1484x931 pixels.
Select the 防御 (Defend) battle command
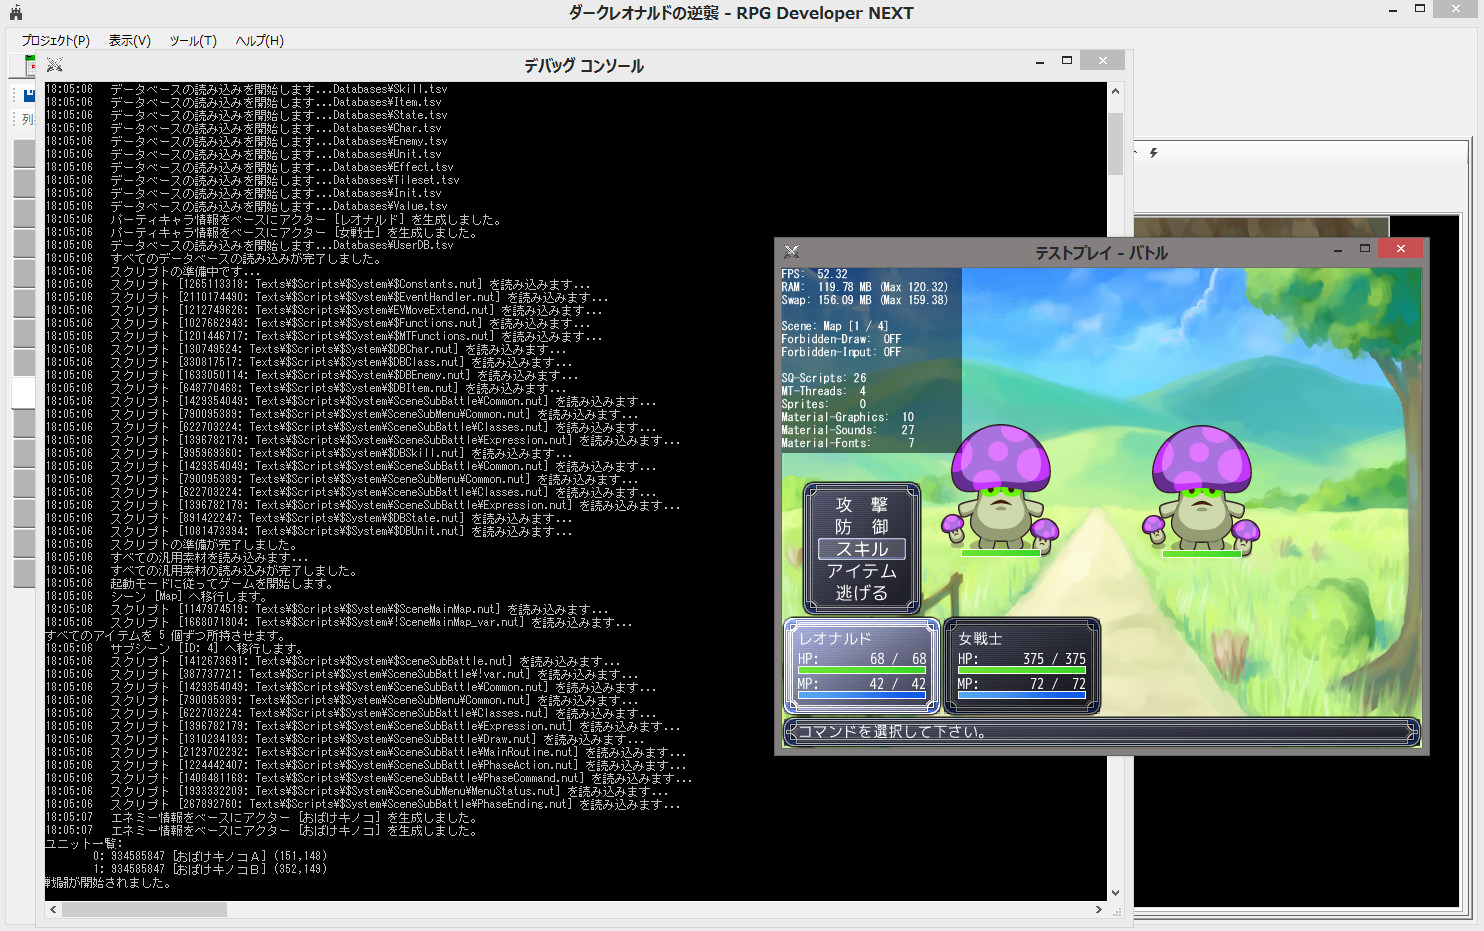coord(861,528)
